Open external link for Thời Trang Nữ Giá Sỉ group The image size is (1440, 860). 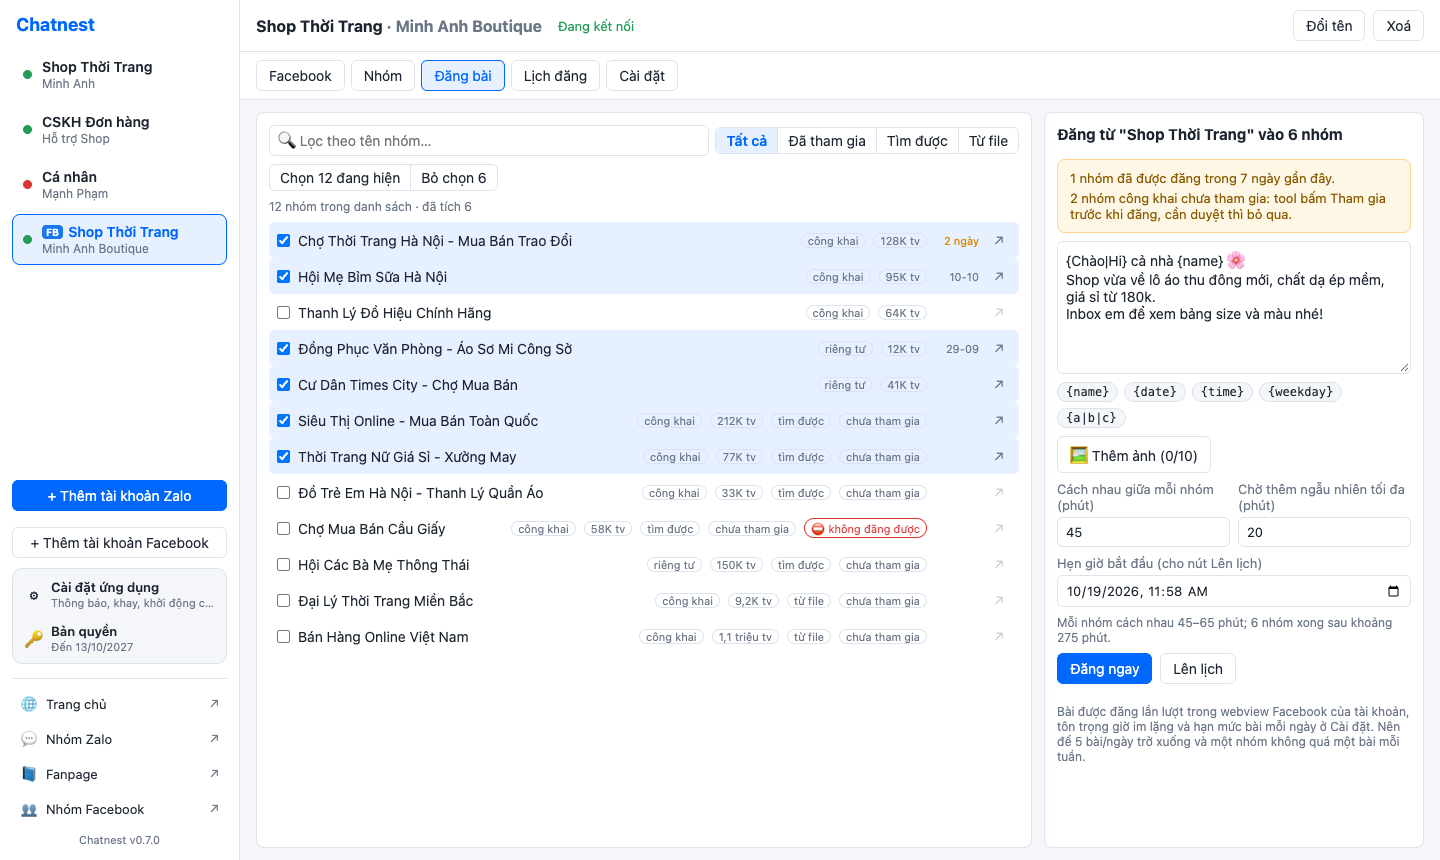999,457
